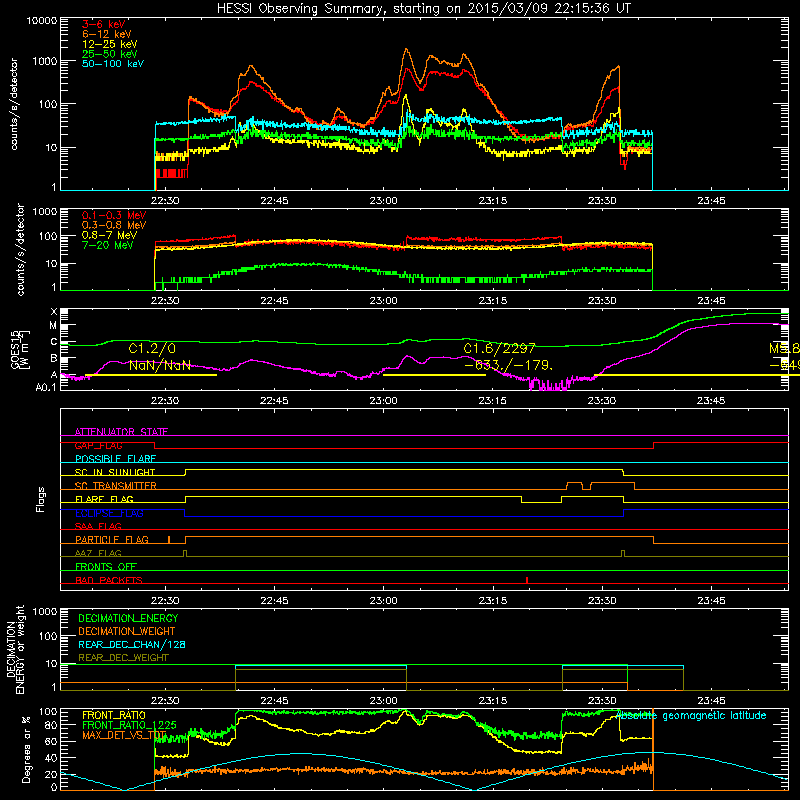Image resolution: width=800 pixels, height=800 pixels.
Task: Click the 0.8-7 MeV legend entry
Action: tap(109, 235)
